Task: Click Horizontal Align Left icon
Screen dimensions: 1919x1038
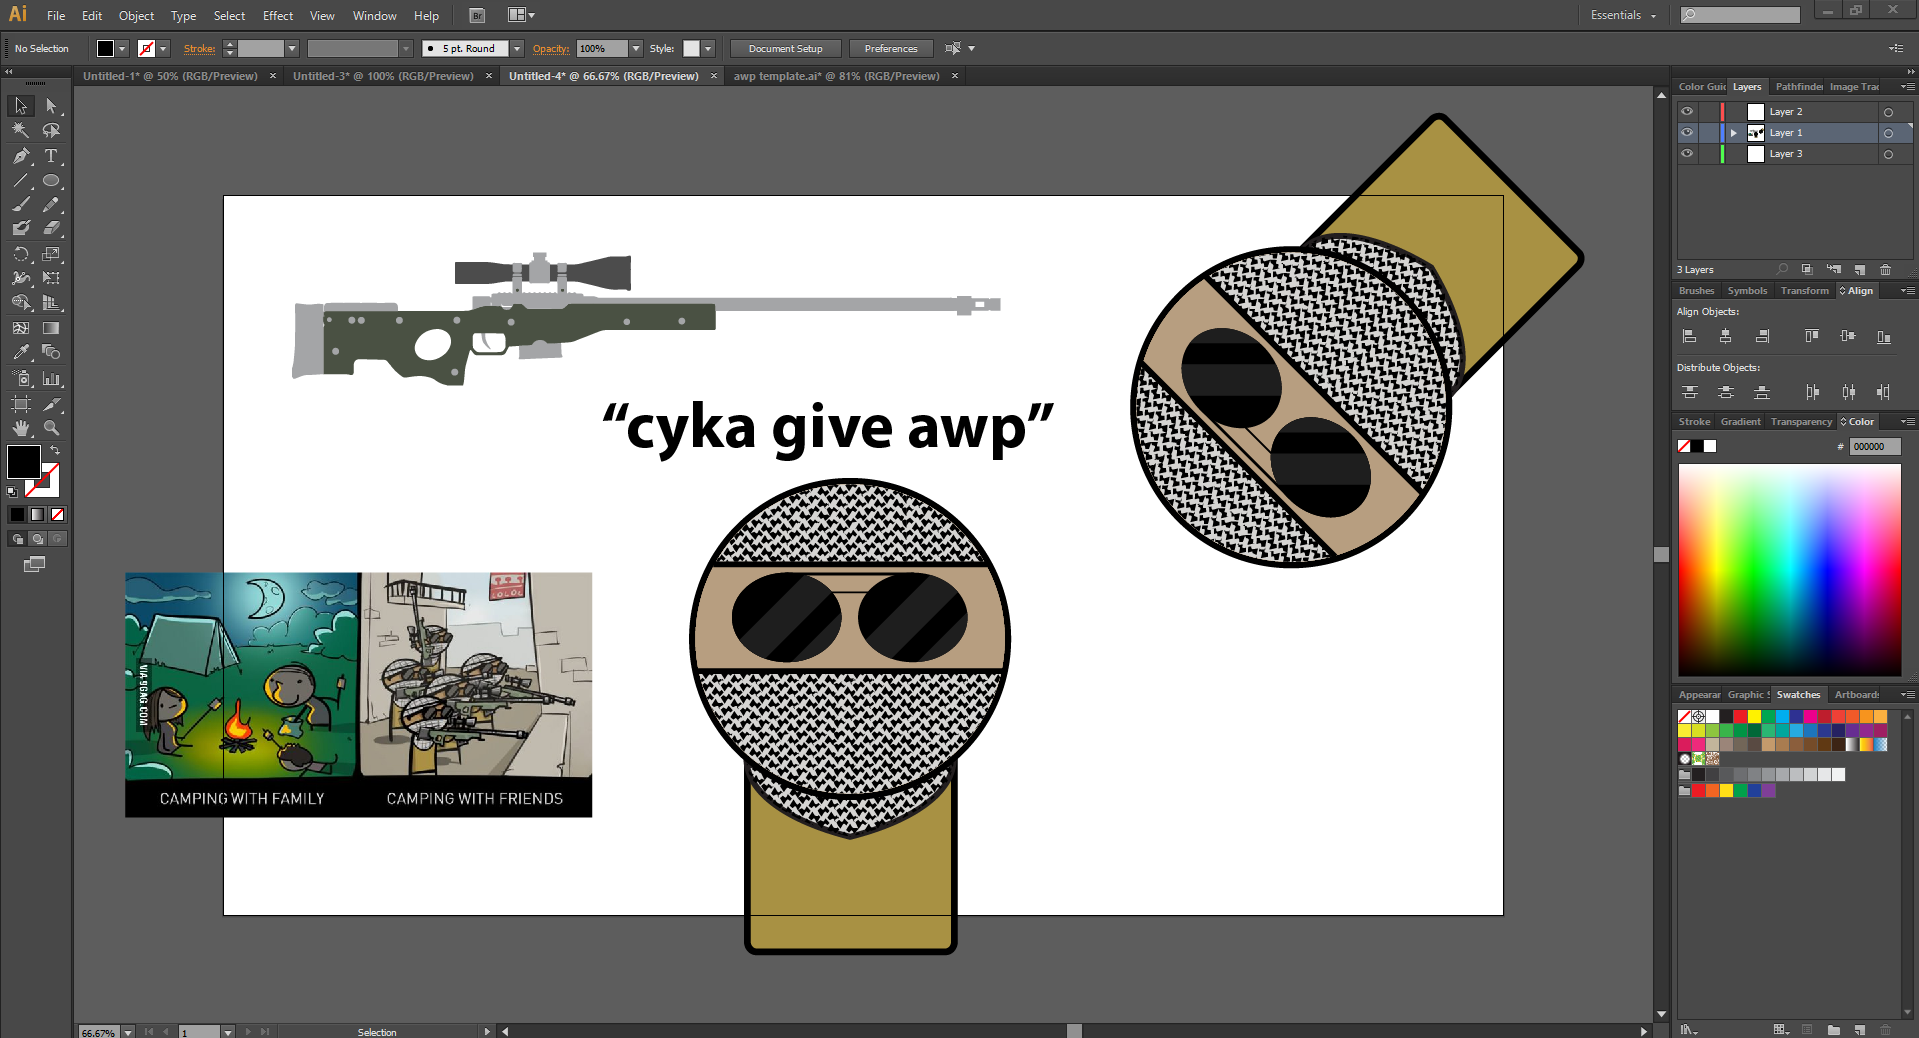Action: tap(1690, 337)
